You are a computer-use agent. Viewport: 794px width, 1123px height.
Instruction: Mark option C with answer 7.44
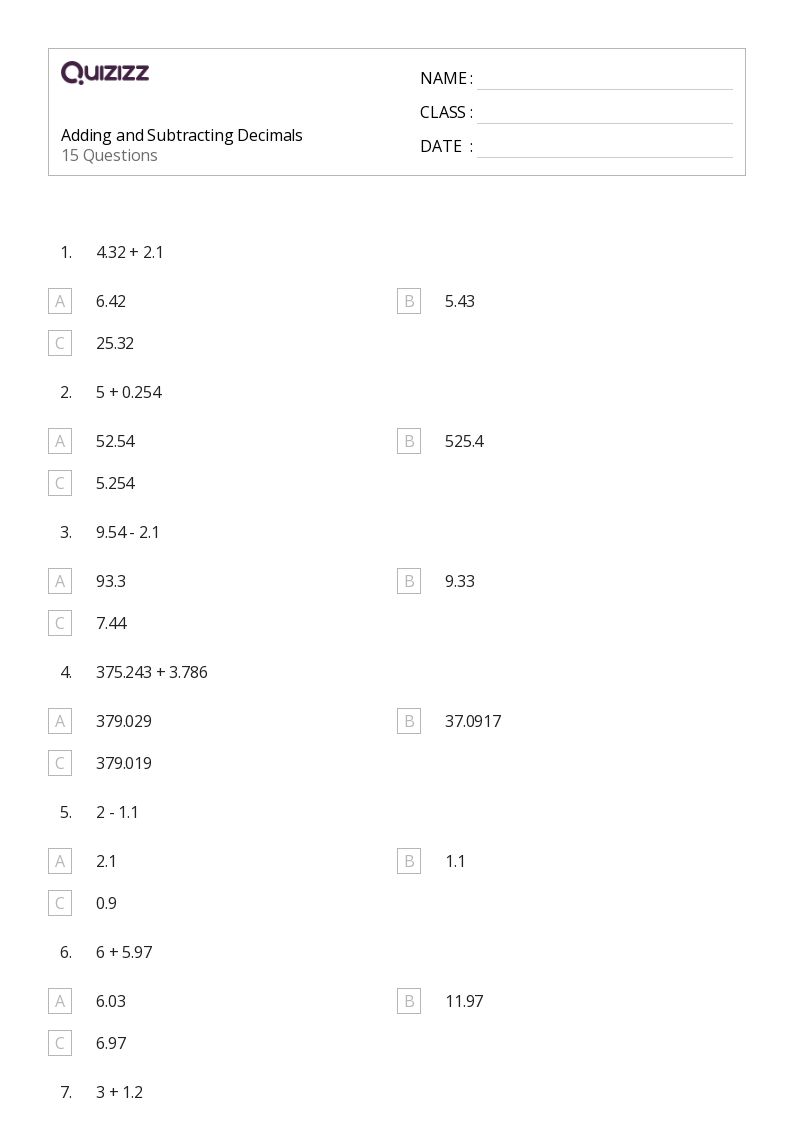coord(60,623)
